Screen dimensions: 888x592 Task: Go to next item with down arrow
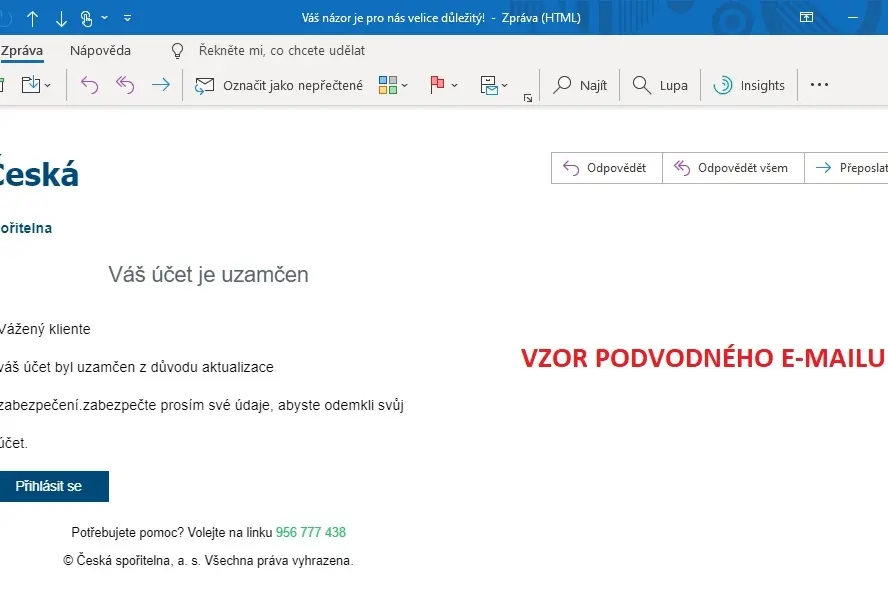pyautogui.click(x=61, y=18)
